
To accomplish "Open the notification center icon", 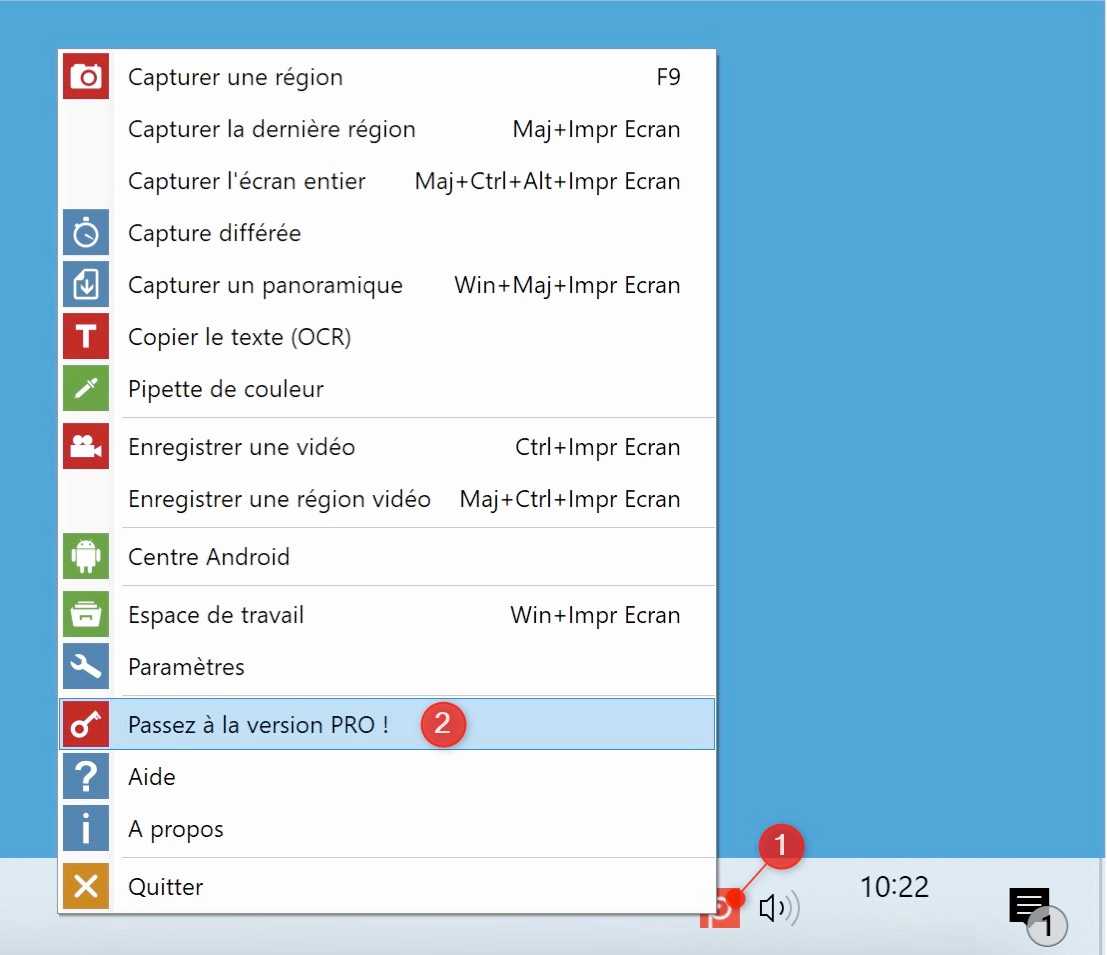I will pyautogui.click(x=1029, y=905).
